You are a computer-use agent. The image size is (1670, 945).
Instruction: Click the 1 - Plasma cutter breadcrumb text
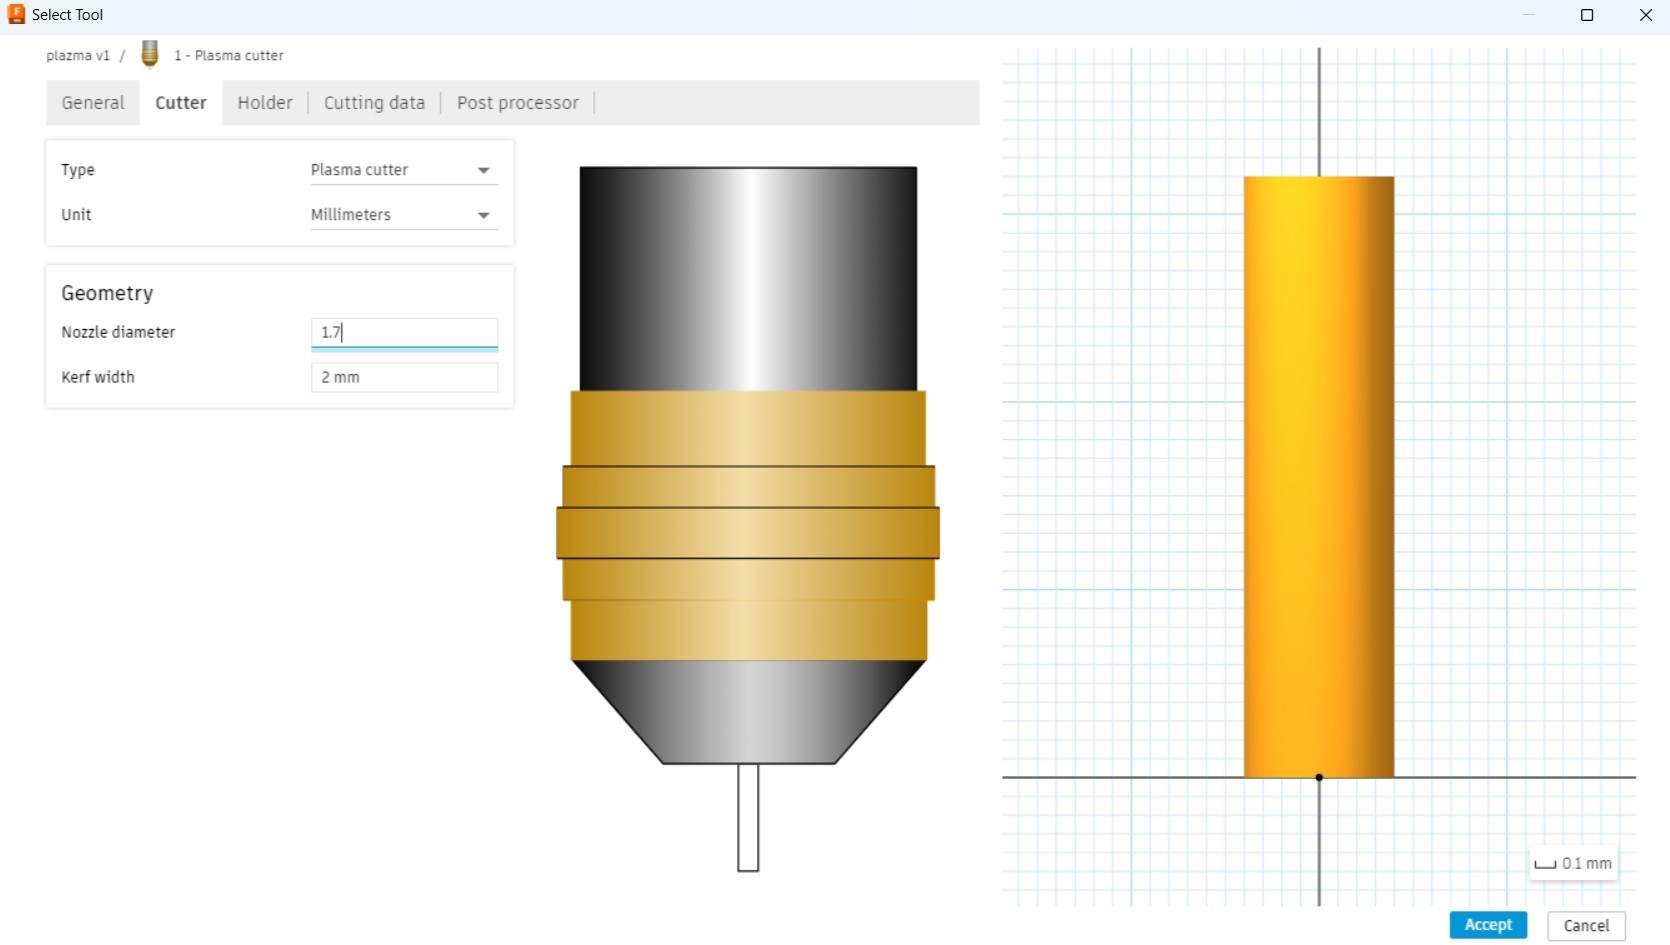click(x=229, y=56)
